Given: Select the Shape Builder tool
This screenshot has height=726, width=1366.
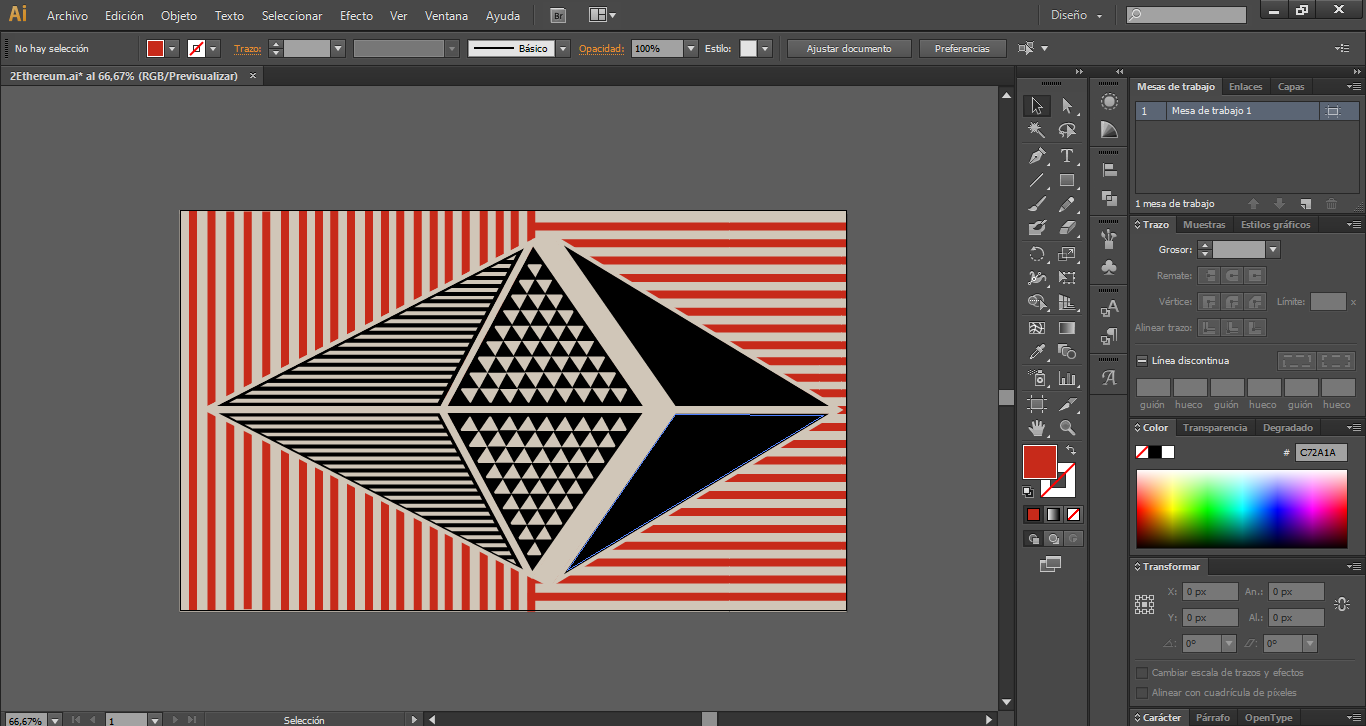Looking at the screenshot, I should [1037, 303].
